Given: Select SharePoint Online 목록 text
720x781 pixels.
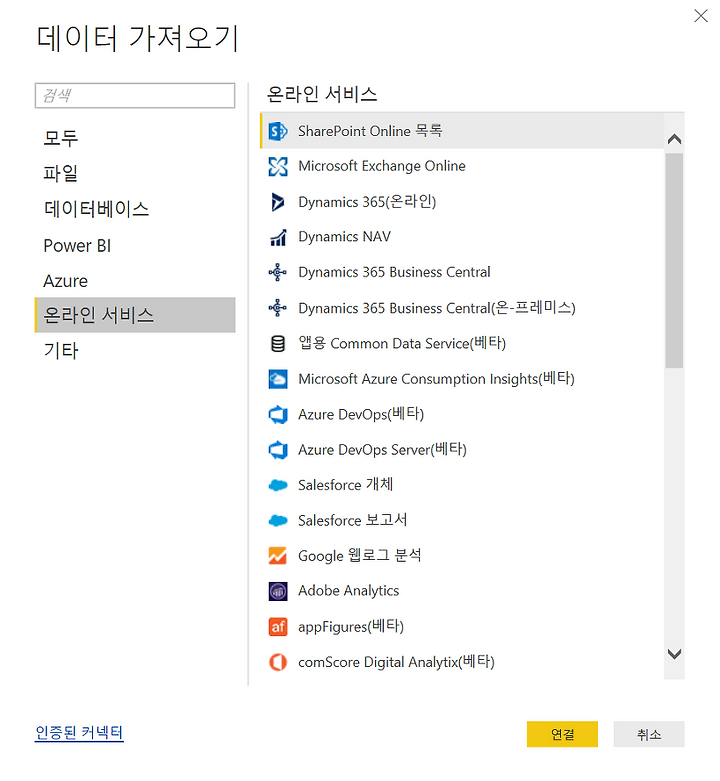Looking at the screenshot, I should click(x=370, y=131).
